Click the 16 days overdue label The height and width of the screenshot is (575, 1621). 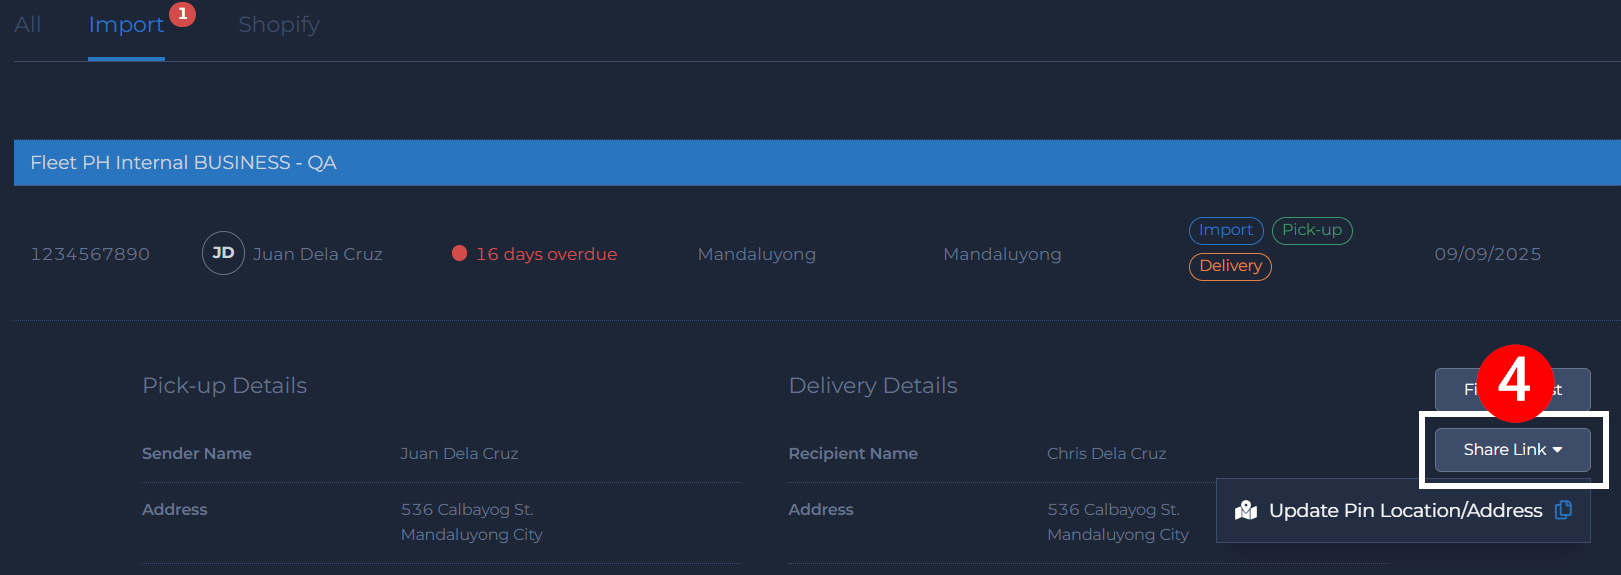(546, 254)
